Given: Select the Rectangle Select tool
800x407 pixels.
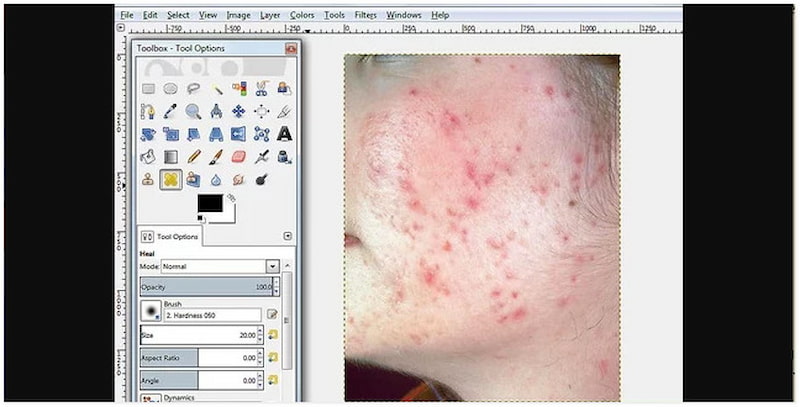Looking at the screenshot, I should 148,89.
